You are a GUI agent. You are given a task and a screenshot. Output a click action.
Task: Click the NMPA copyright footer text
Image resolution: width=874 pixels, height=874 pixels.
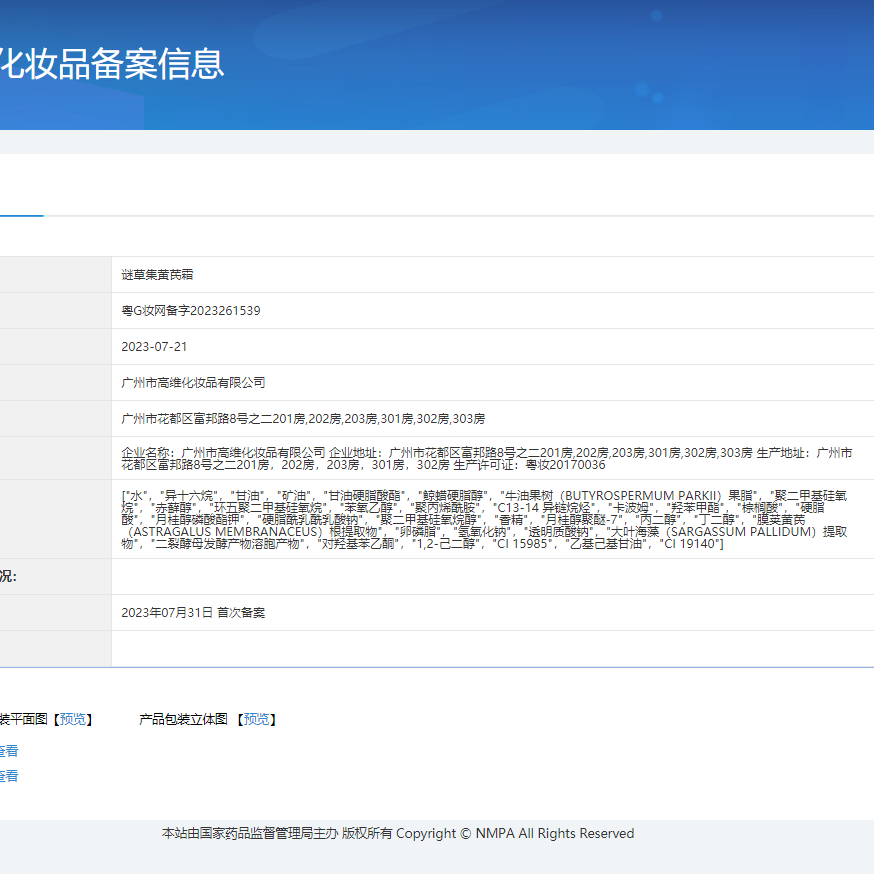point(398,833)
